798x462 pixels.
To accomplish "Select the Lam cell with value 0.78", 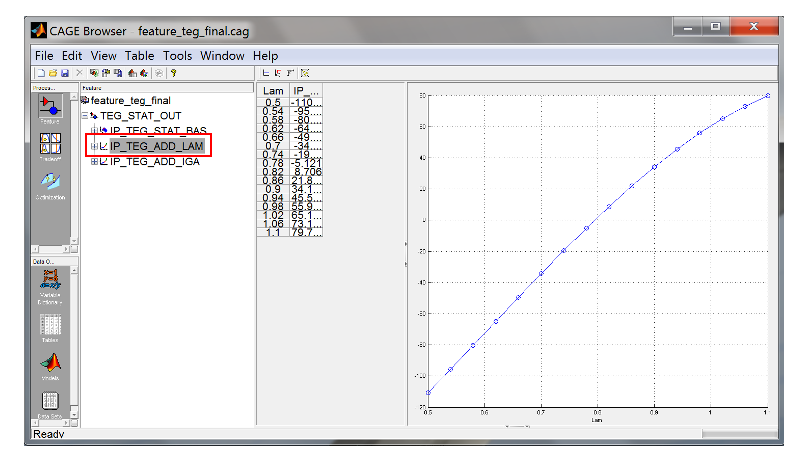I will (x=273, y=163).
